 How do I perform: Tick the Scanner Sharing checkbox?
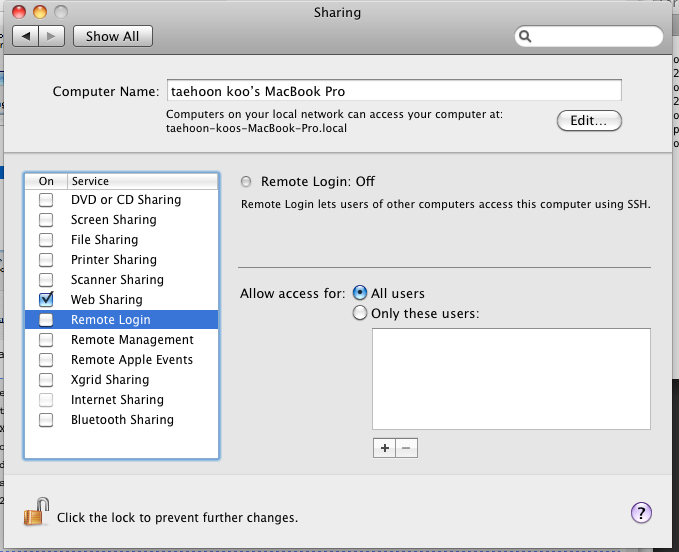(x=46, y=280)
